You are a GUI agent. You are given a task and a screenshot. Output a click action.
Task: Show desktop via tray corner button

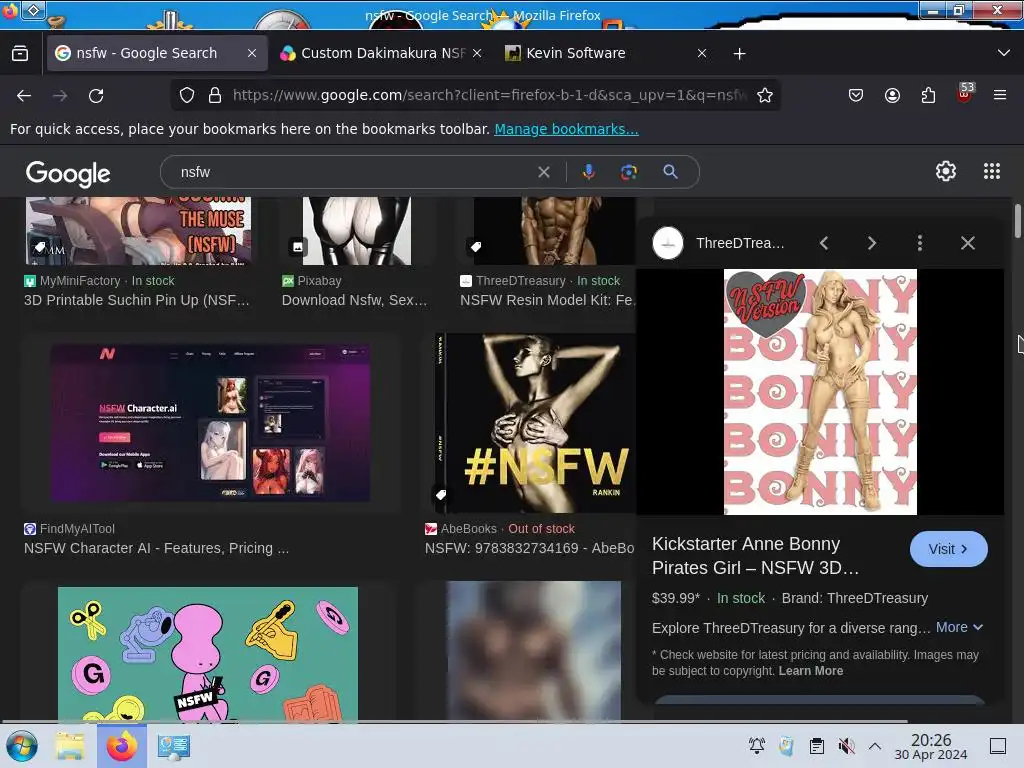tap(998, 746)
